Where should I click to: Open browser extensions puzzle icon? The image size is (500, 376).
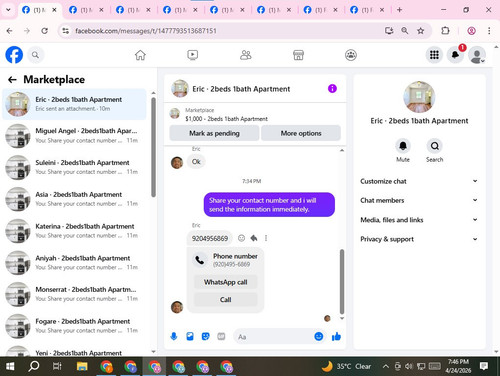445,31
